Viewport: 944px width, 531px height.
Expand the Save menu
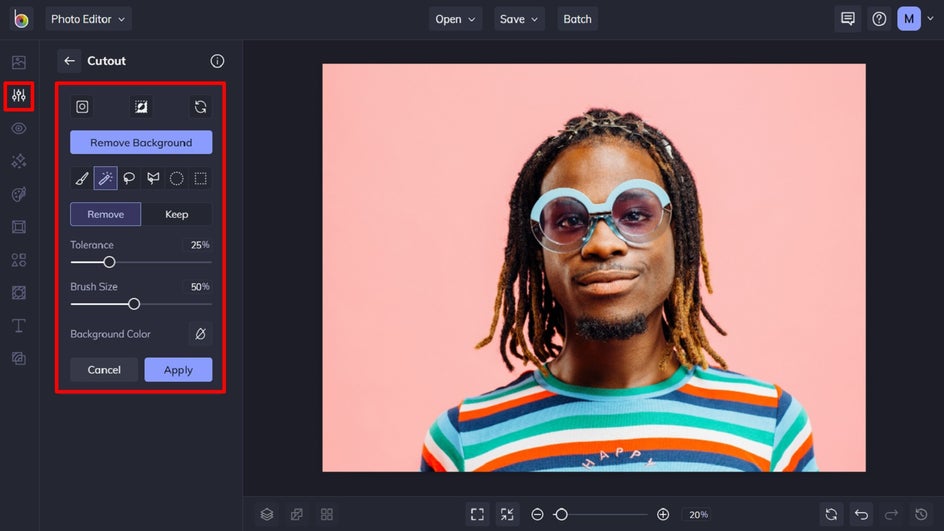point(519,19)
